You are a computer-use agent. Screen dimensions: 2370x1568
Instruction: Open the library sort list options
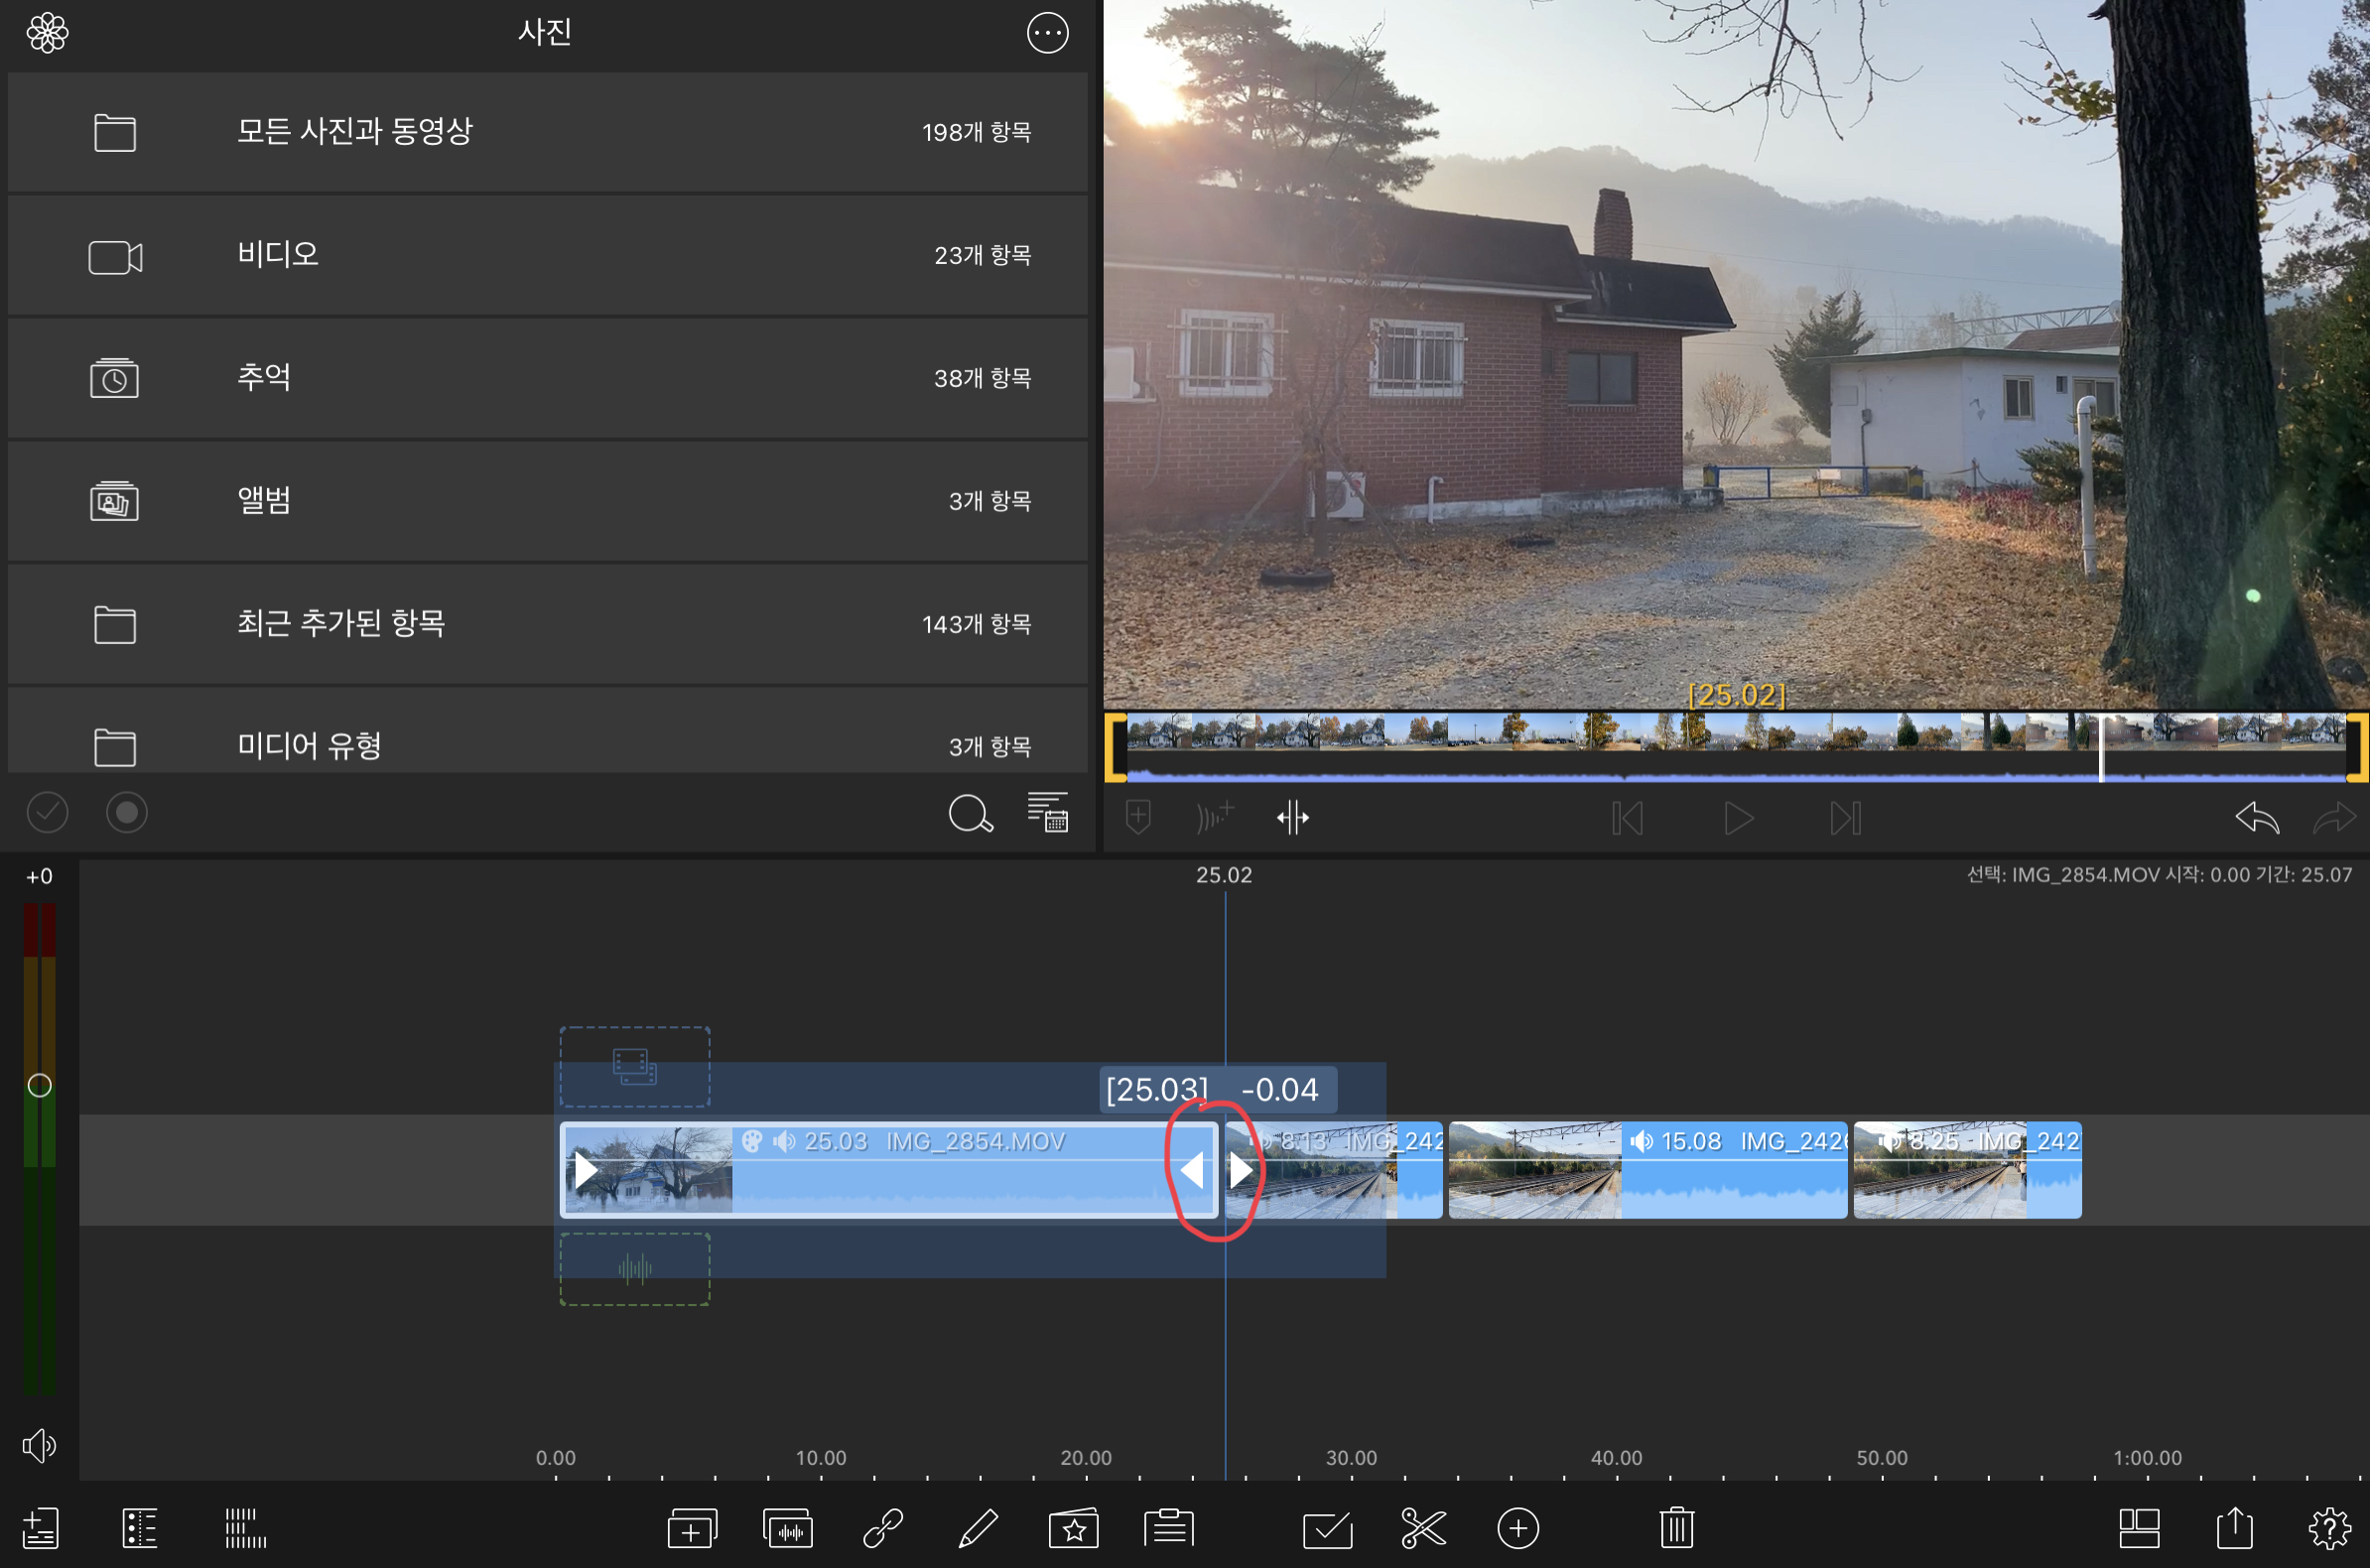[1047, 812]
